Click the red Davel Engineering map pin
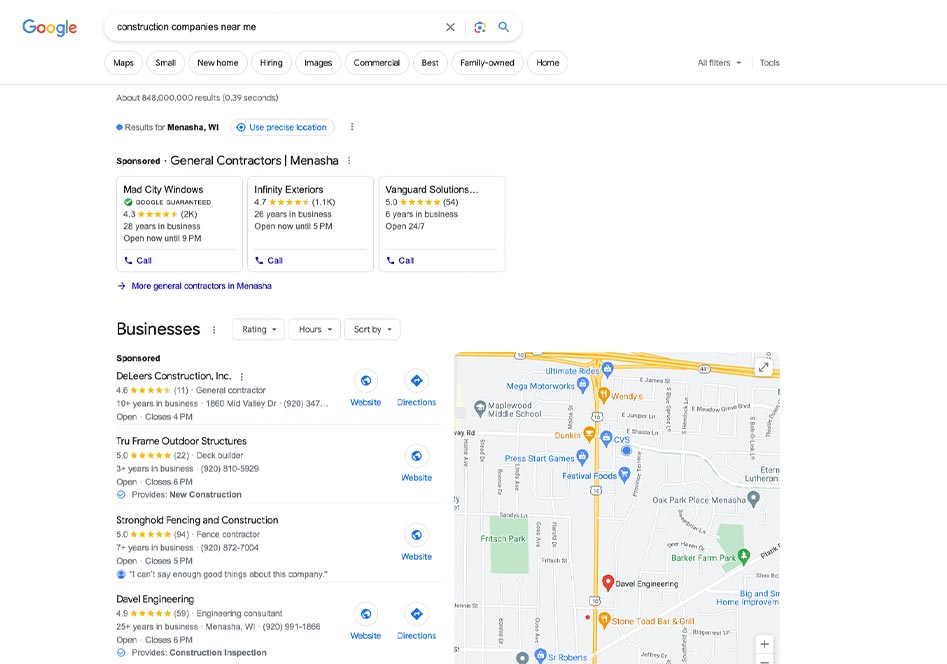This screenshot has height=664, width=947. (608, 582)
